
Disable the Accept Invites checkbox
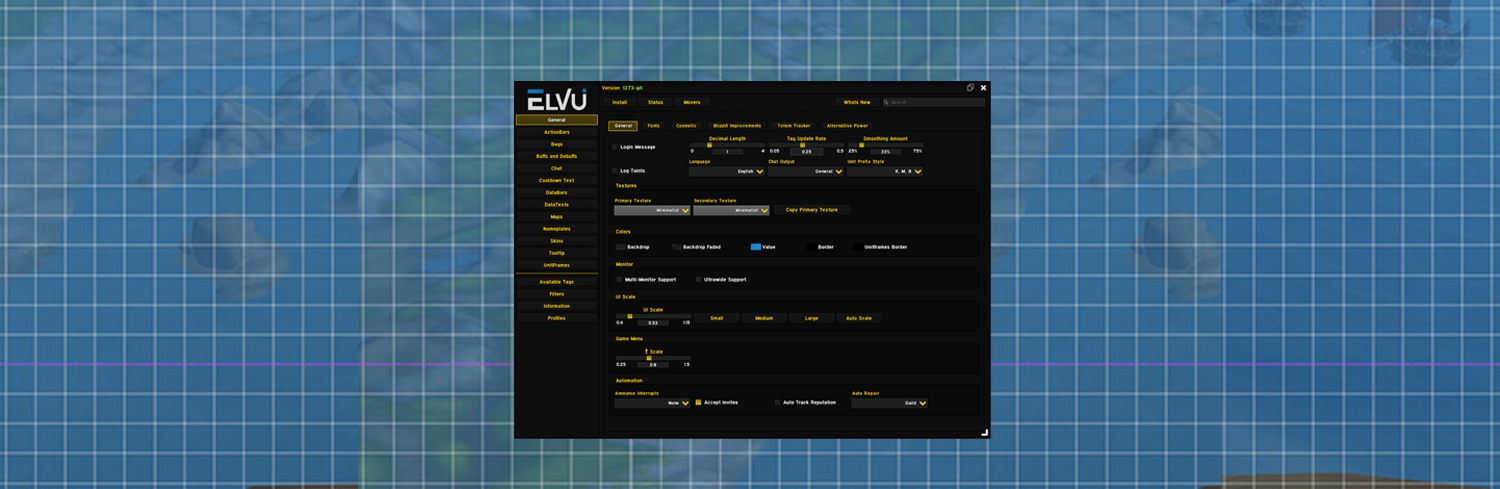click(698, 402)
